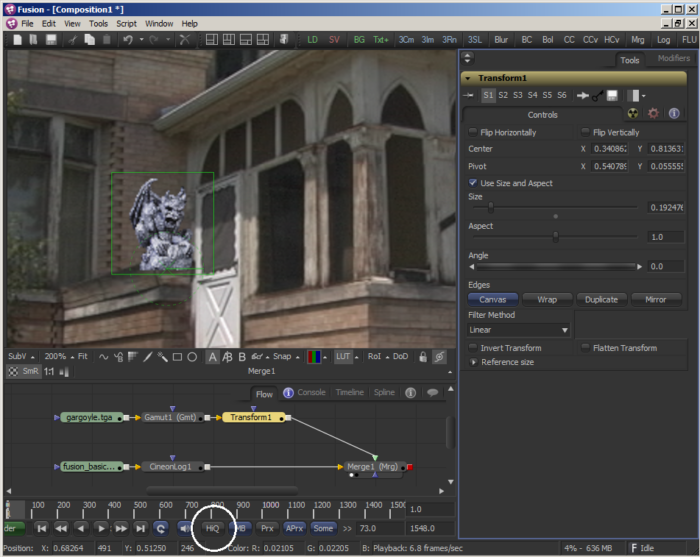Open the RoI dropdown arrow
This screenshot has height=557, width=700.
click(x=387, y=357)
